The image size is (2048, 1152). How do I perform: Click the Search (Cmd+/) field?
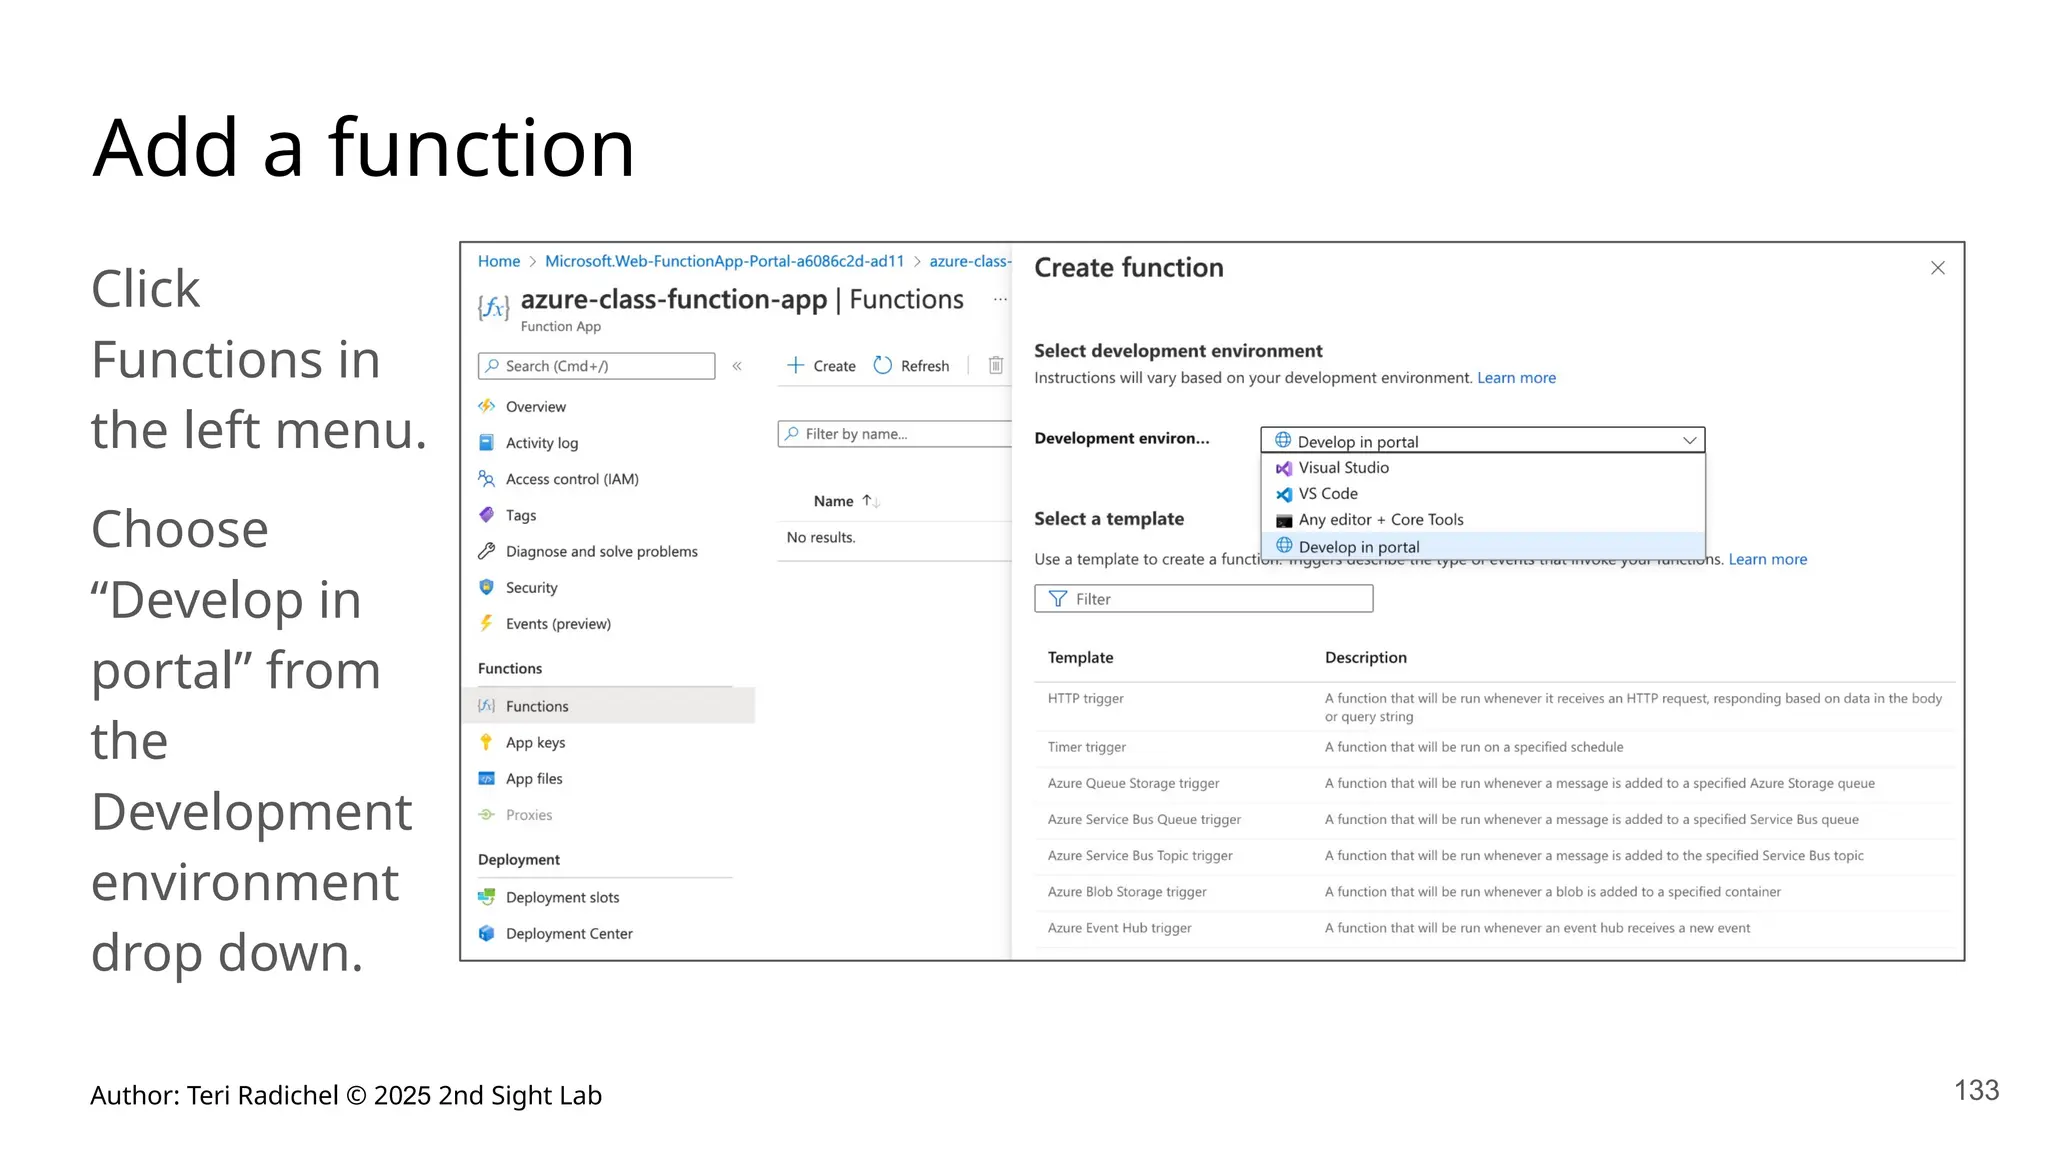click(x=596, y=366)
